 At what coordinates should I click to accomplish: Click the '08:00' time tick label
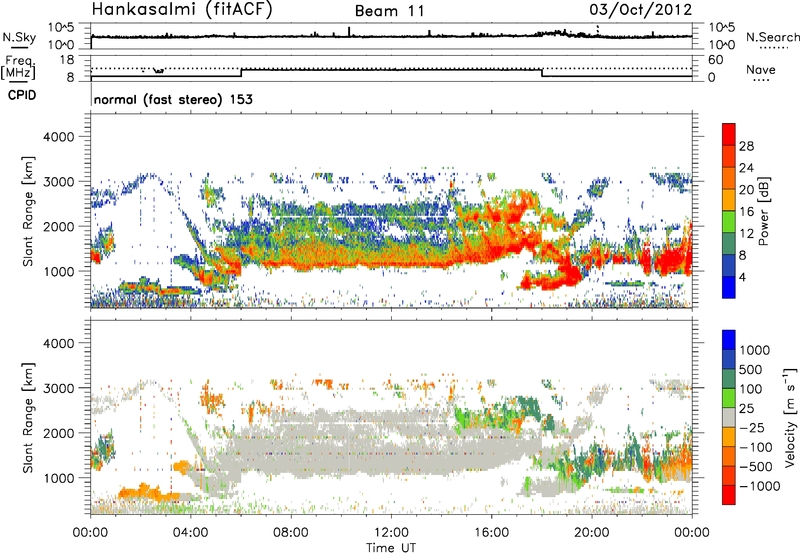(291, 533)
